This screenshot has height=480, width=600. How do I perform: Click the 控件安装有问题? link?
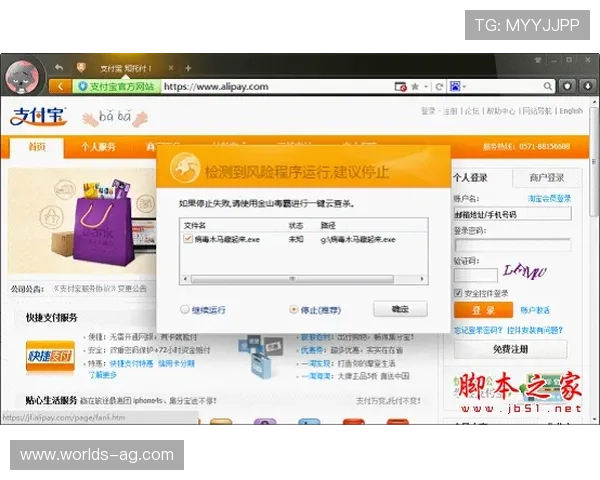[535, 330]
